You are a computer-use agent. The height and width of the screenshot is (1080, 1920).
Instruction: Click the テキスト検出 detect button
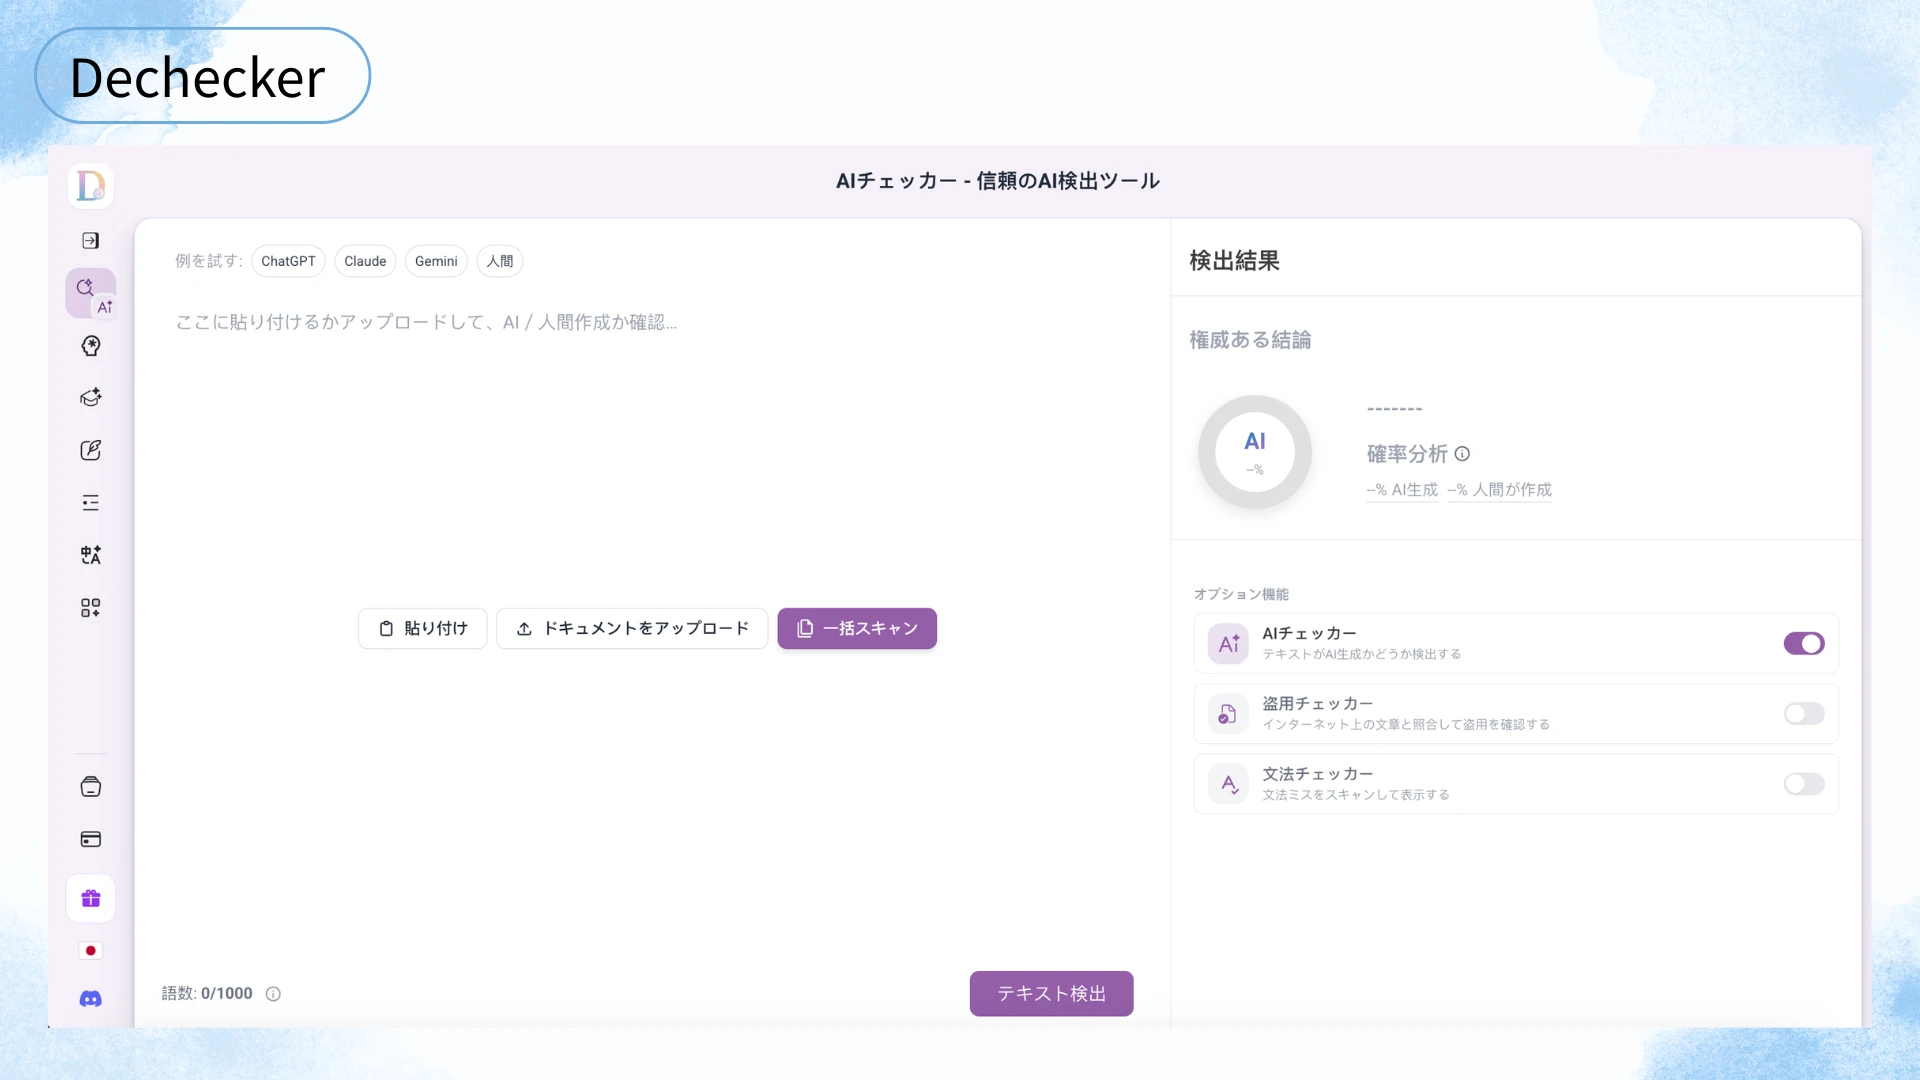coord(1051,994)
